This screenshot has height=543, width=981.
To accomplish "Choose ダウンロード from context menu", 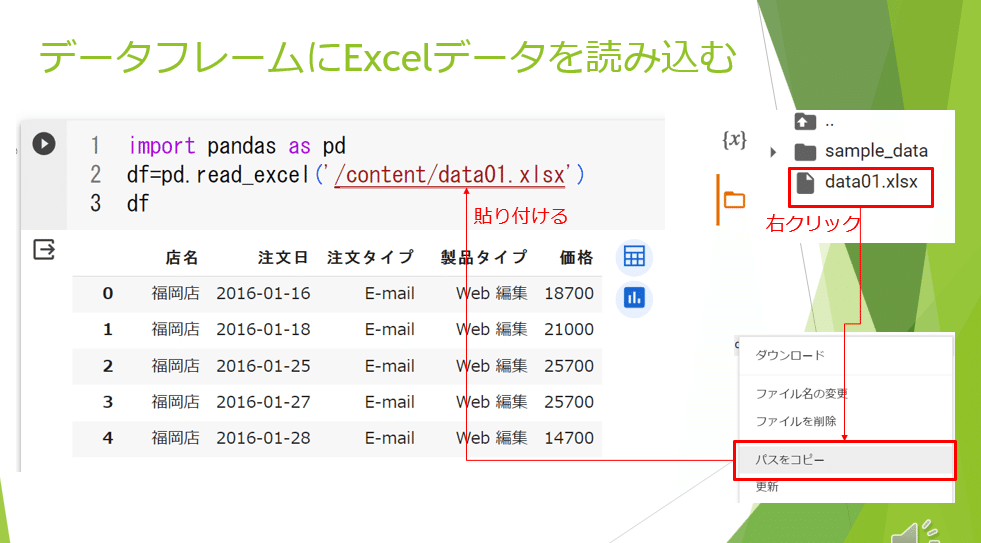I will pyautogui.click(x=790, y=355).
